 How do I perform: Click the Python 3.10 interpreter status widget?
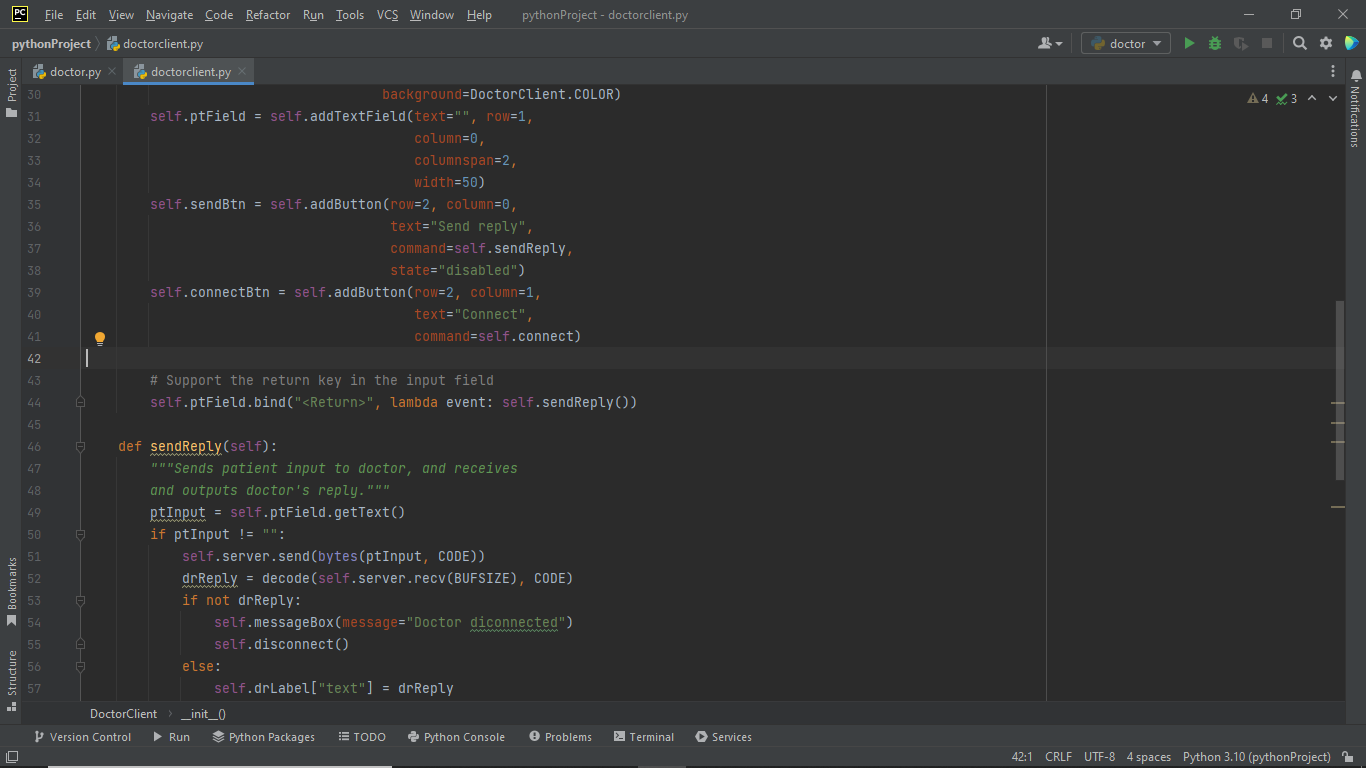point(1256,757)
